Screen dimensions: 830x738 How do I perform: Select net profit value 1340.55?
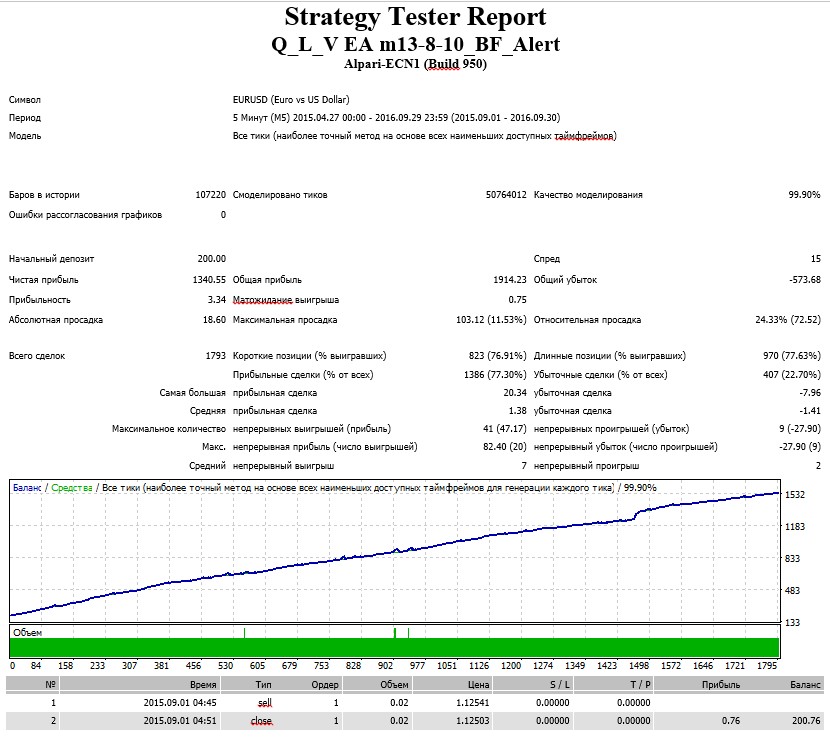click(x=209, y=280)
